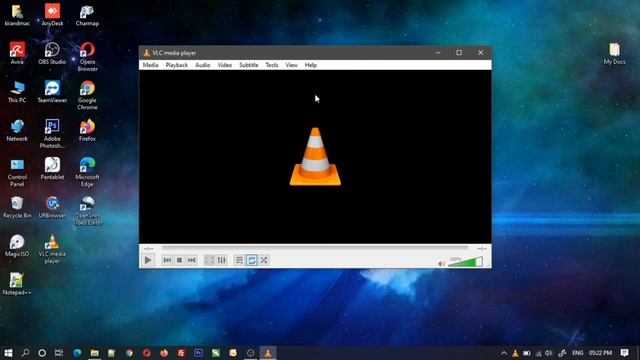Open the notification action center icon
This screenshot has width=640, height=360.
(624, 353)
